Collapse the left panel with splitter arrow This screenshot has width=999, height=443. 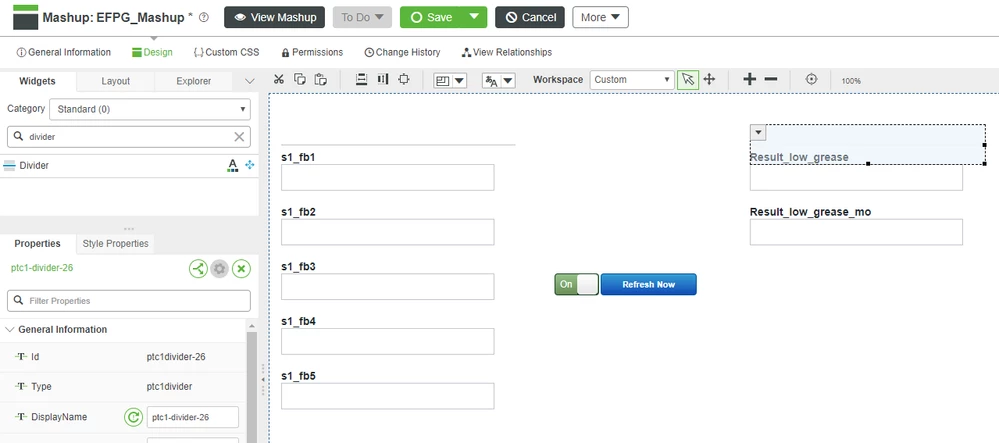pyautogui.click(x=263, y=379)
